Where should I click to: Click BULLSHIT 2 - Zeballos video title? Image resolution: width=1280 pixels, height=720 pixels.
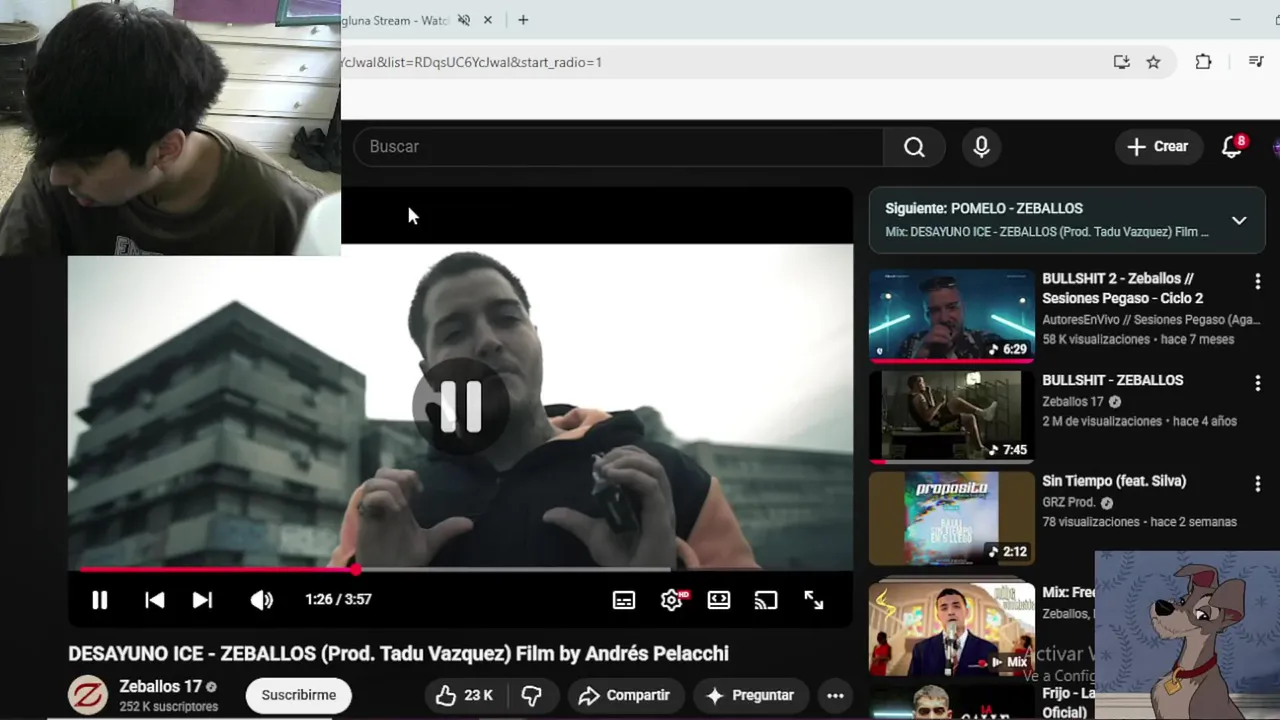tap(1122, 288)
